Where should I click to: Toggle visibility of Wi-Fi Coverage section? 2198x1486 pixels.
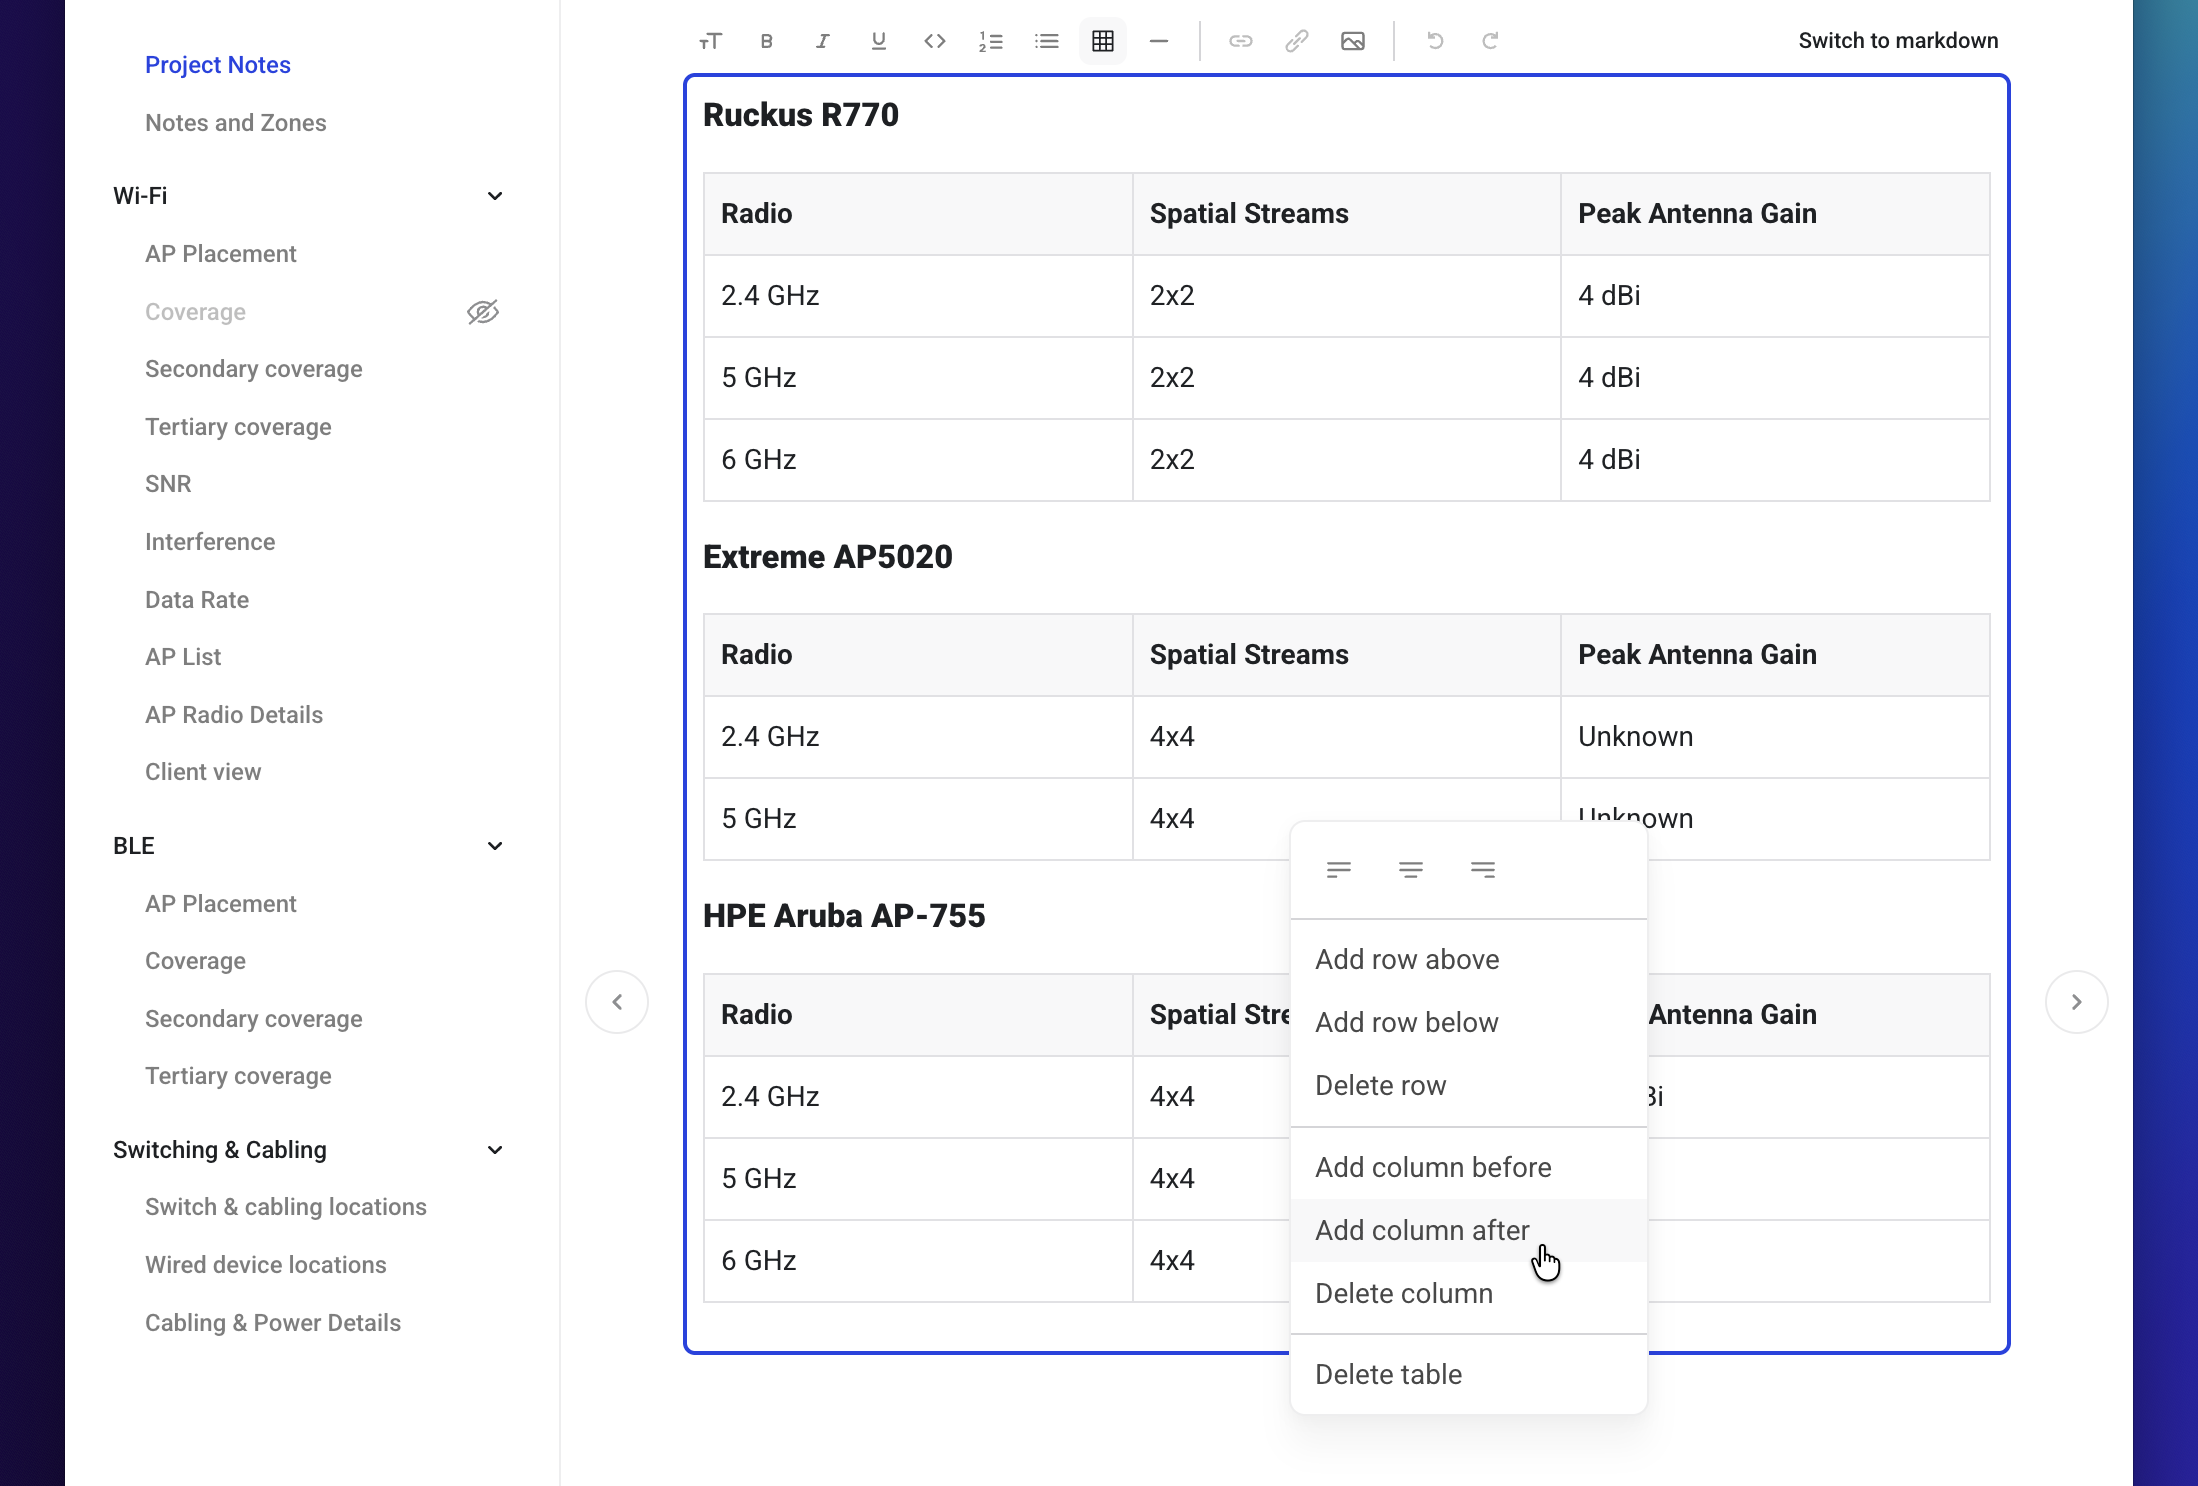(483, 312)
